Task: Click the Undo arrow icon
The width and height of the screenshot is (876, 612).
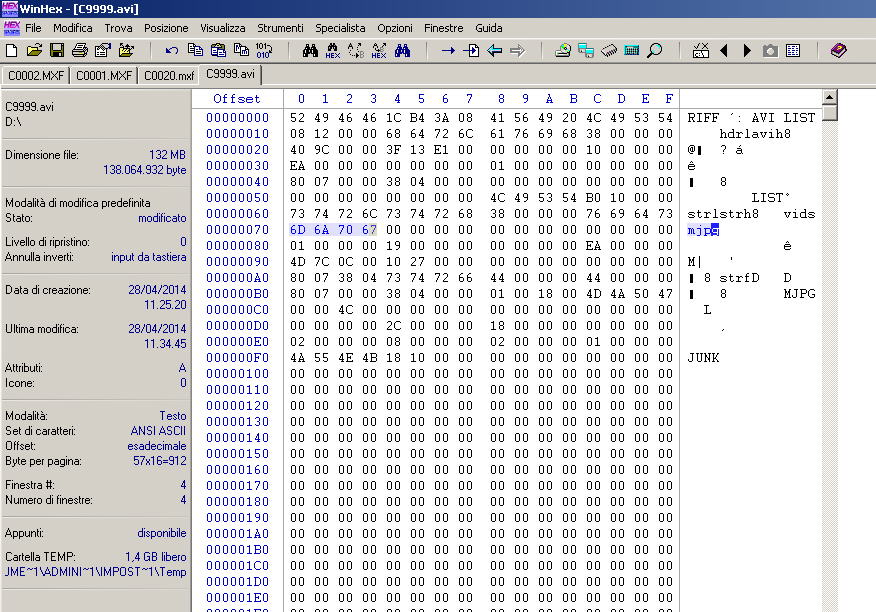Action: click(x=172, y=50)
